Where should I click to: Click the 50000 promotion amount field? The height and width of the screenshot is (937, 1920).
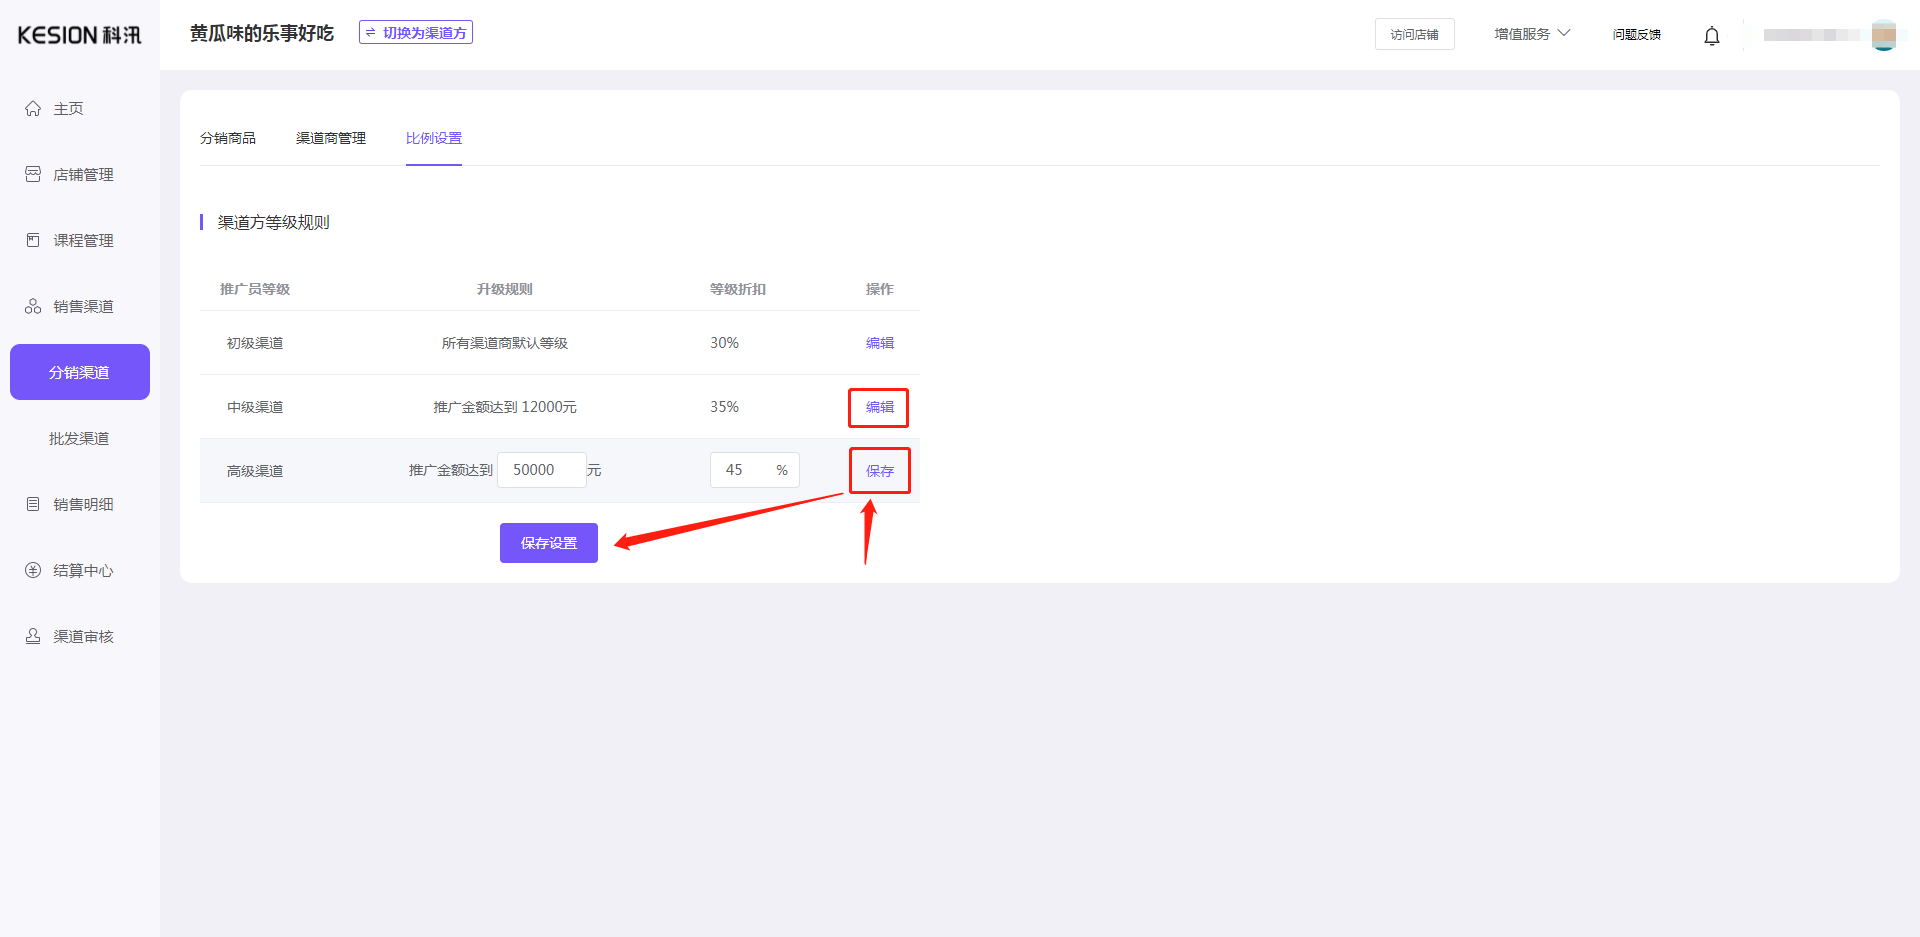coord(541,470)
